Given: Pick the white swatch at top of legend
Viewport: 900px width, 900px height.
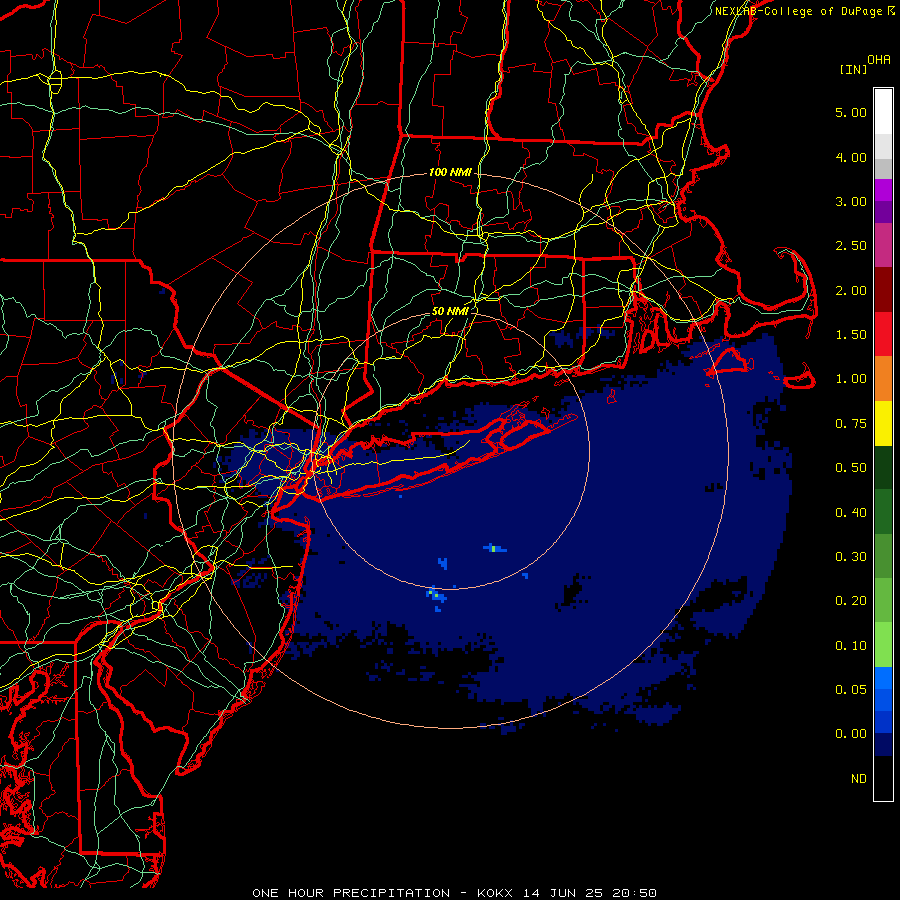Looking at the screenshot, I should pyautogui.click(x=883, y=112).
